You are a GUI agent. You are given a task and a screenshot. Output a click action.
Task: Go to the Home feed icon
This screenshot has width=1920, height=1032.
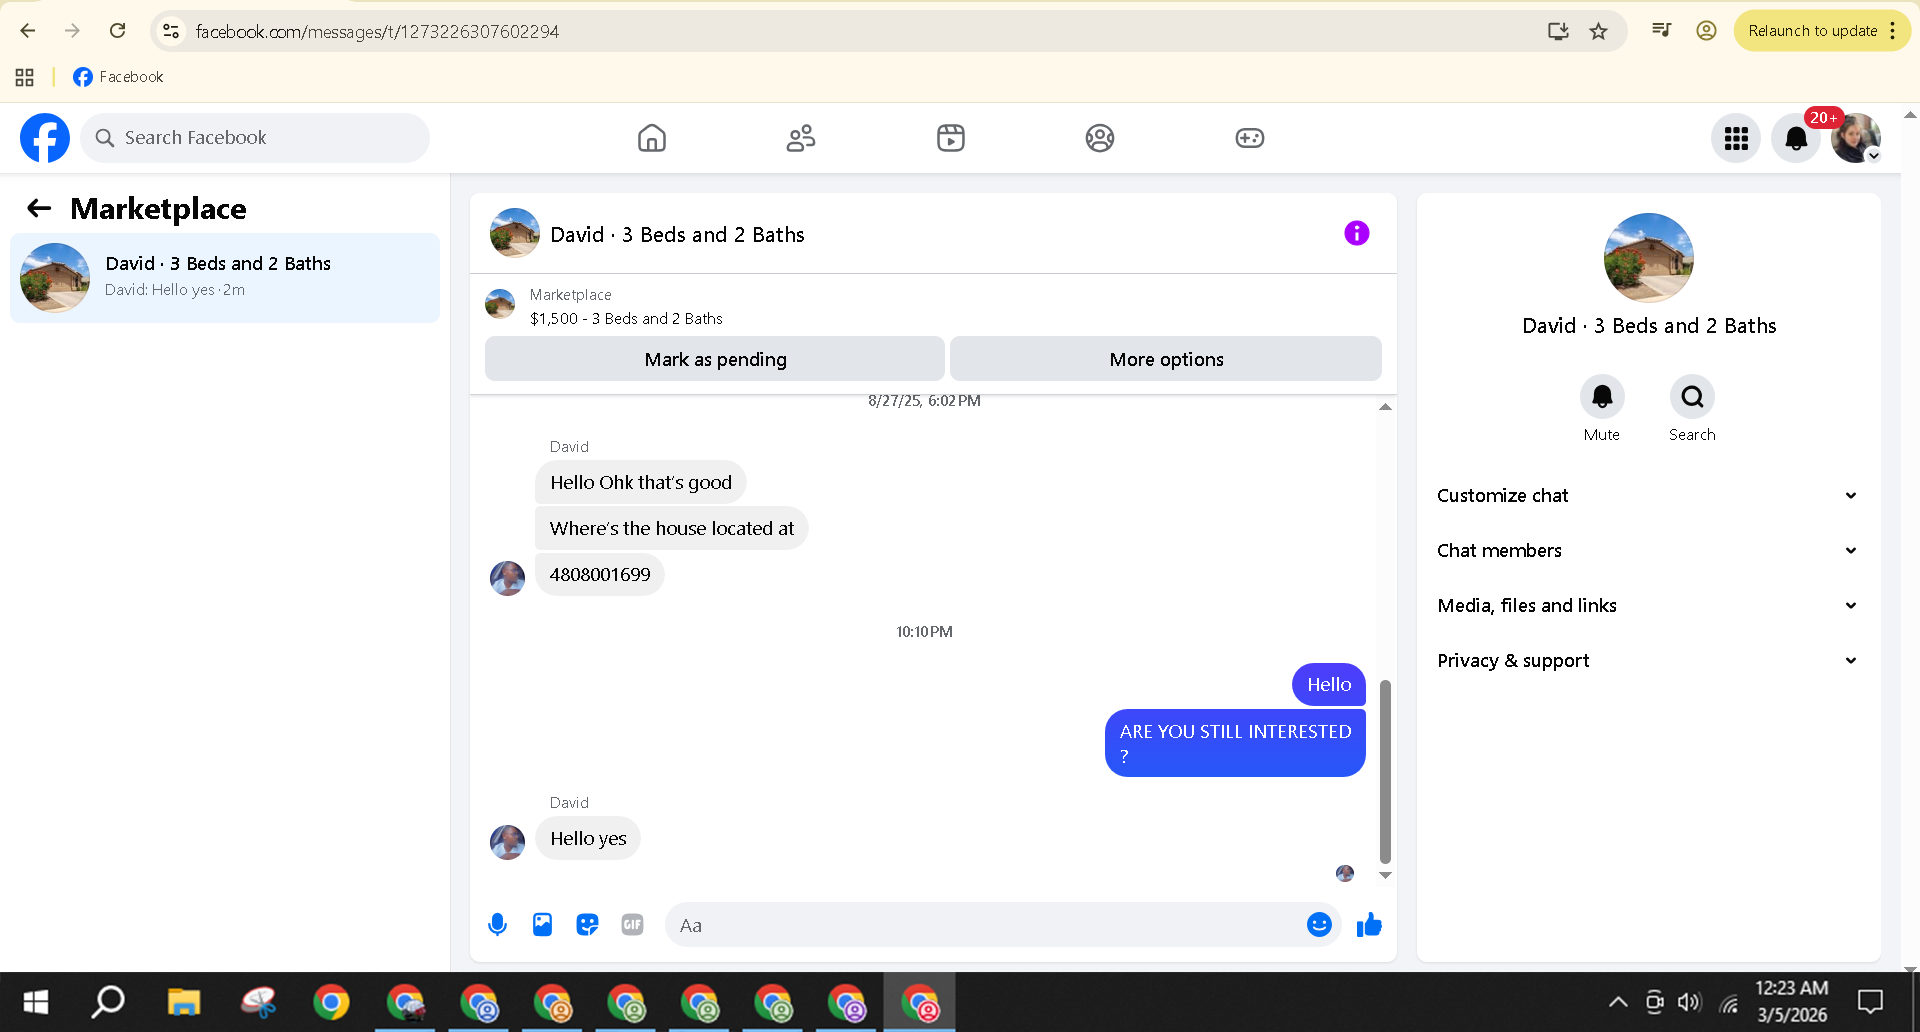[x=652, y=138]
